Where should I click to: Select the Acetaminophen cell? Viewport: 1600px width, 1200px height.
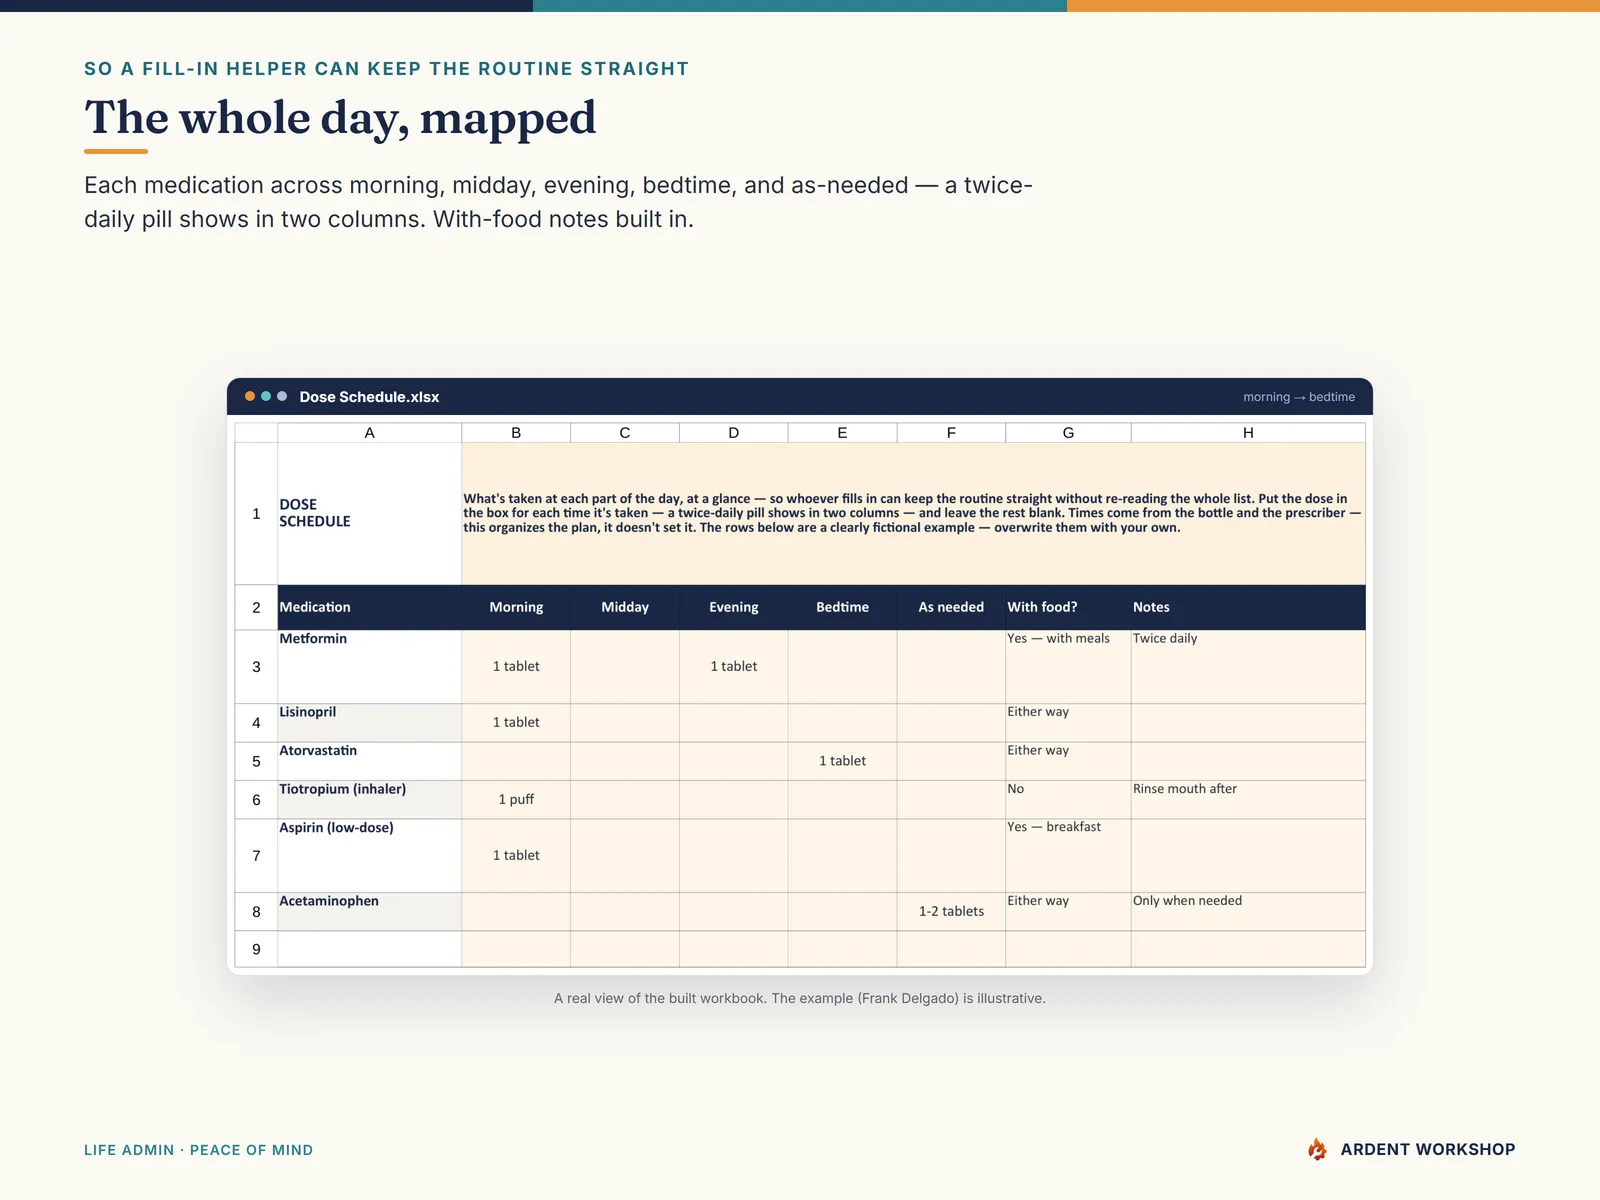pyautogui.click(x=369, y=912)
